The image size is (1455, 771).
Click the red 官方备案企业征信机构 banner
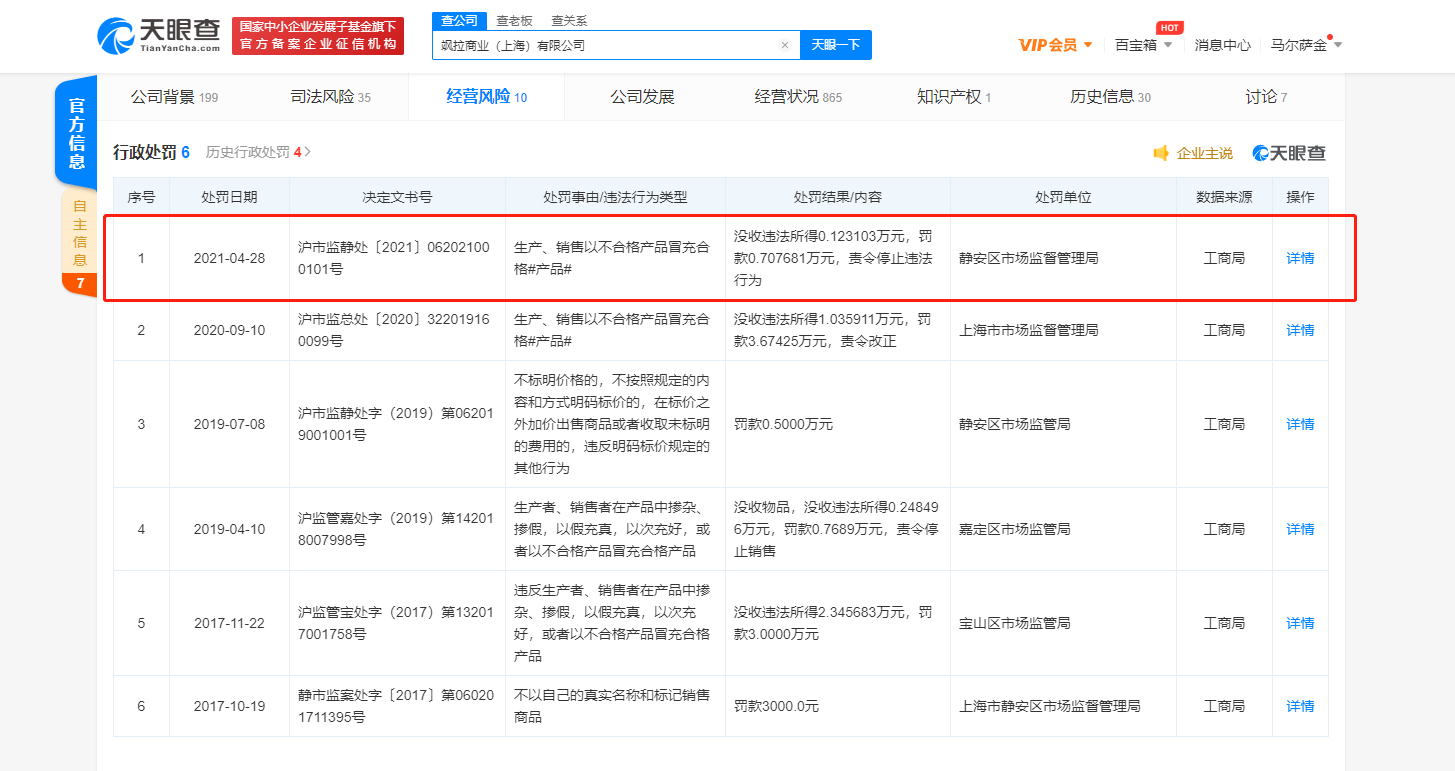(318, 36)
